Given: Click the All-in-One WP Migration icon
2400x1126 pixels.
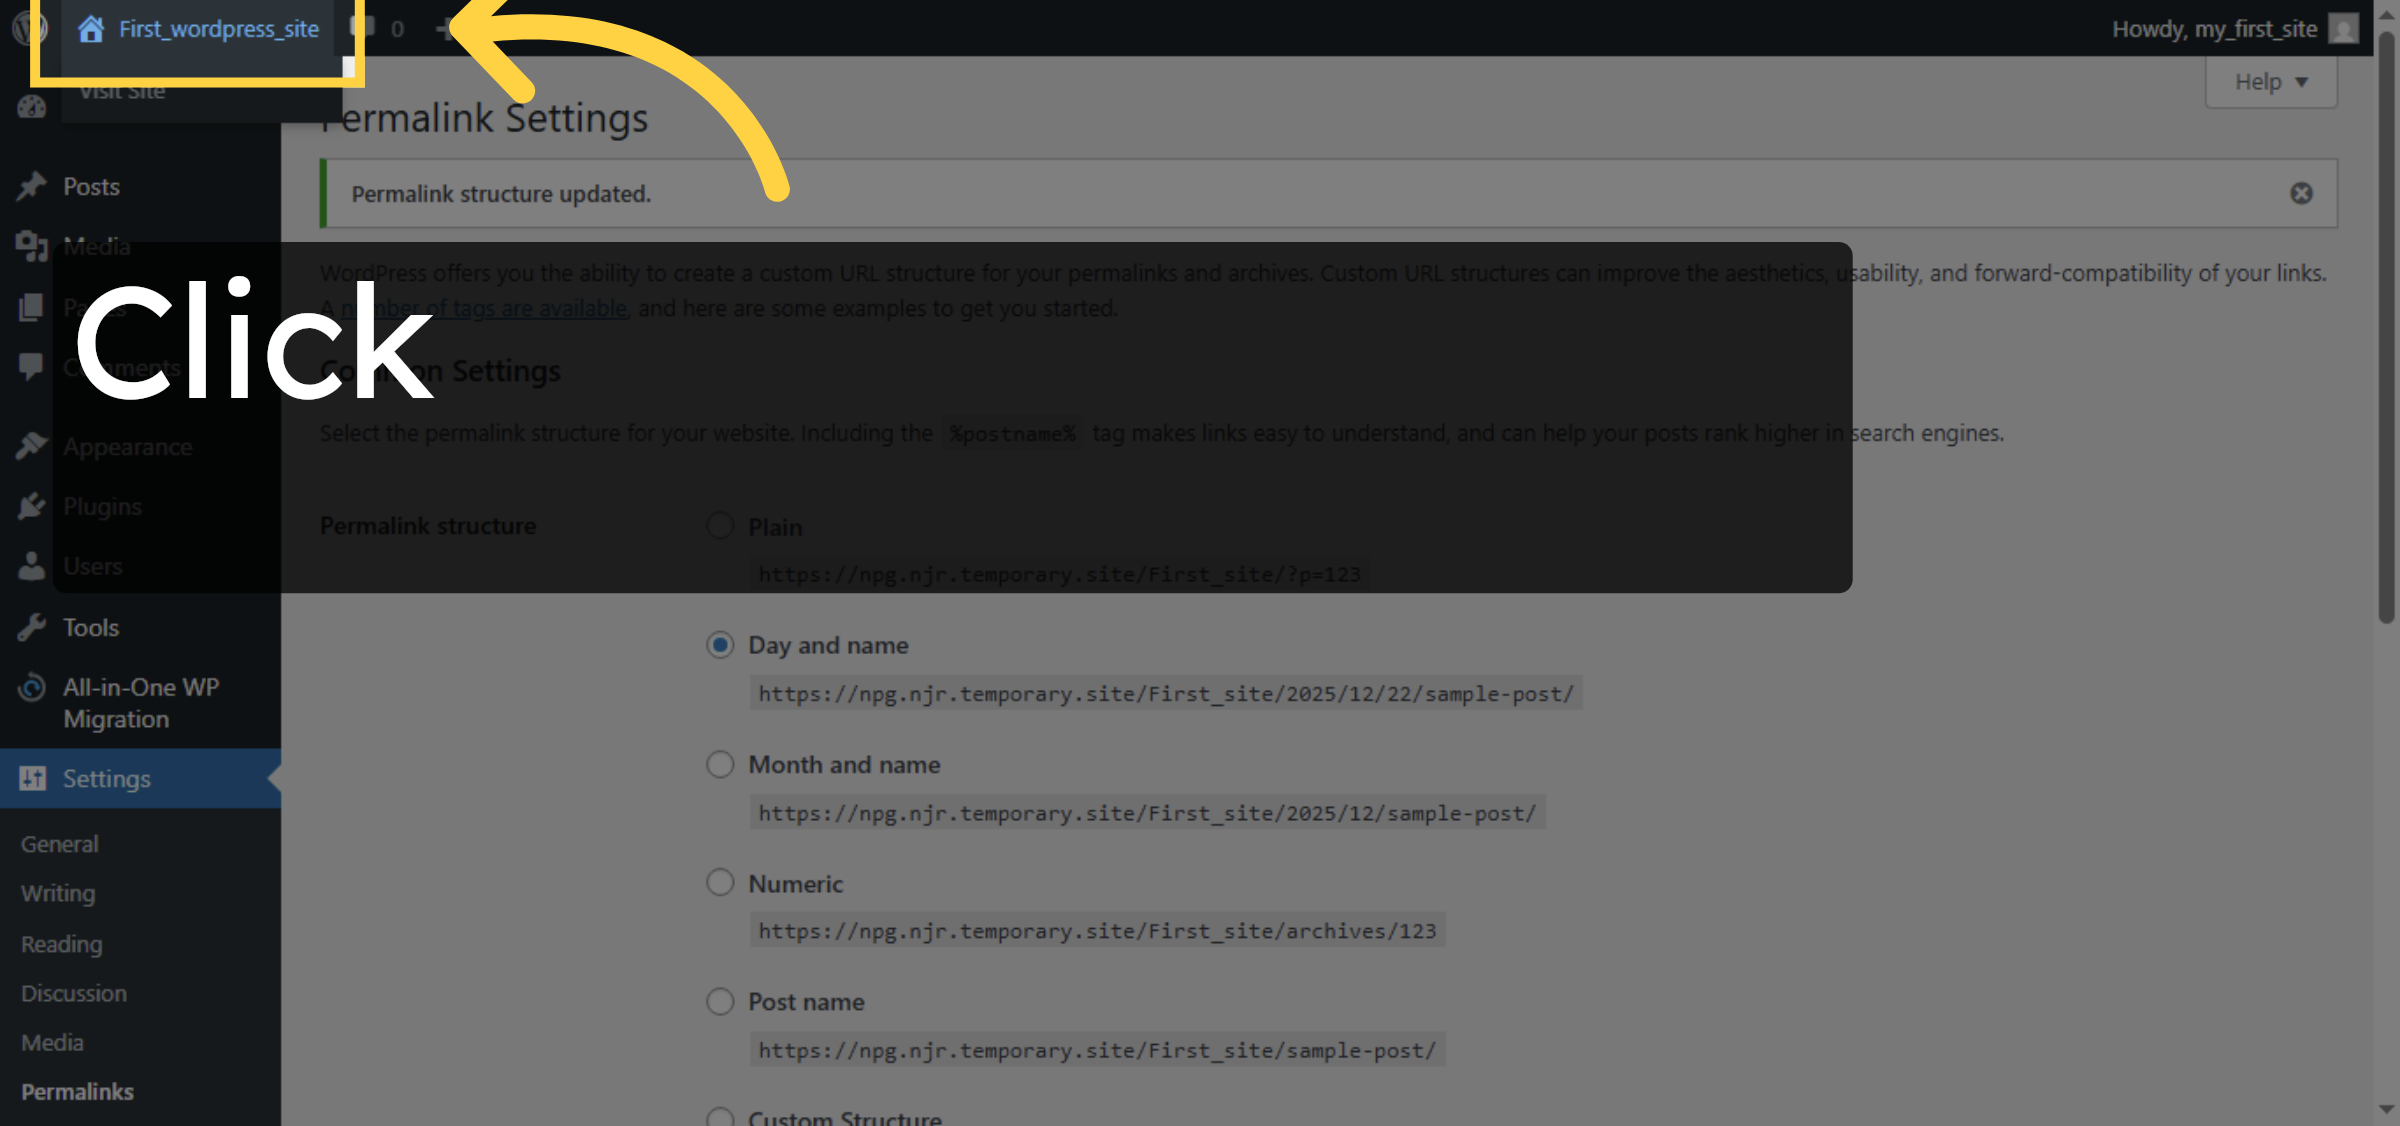Looking at the screenshot, I should [32, 688].
